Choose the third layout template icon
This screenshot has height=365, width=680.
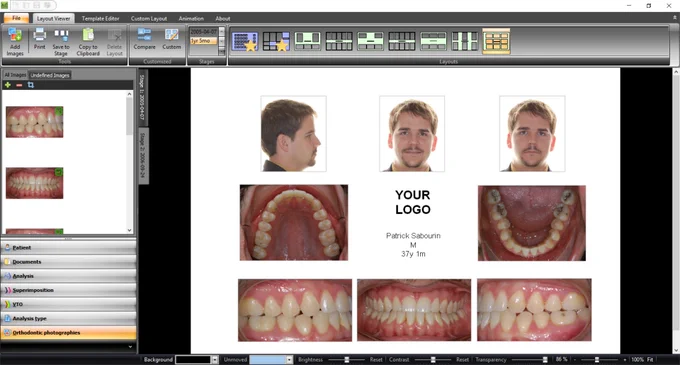point(307,41)
